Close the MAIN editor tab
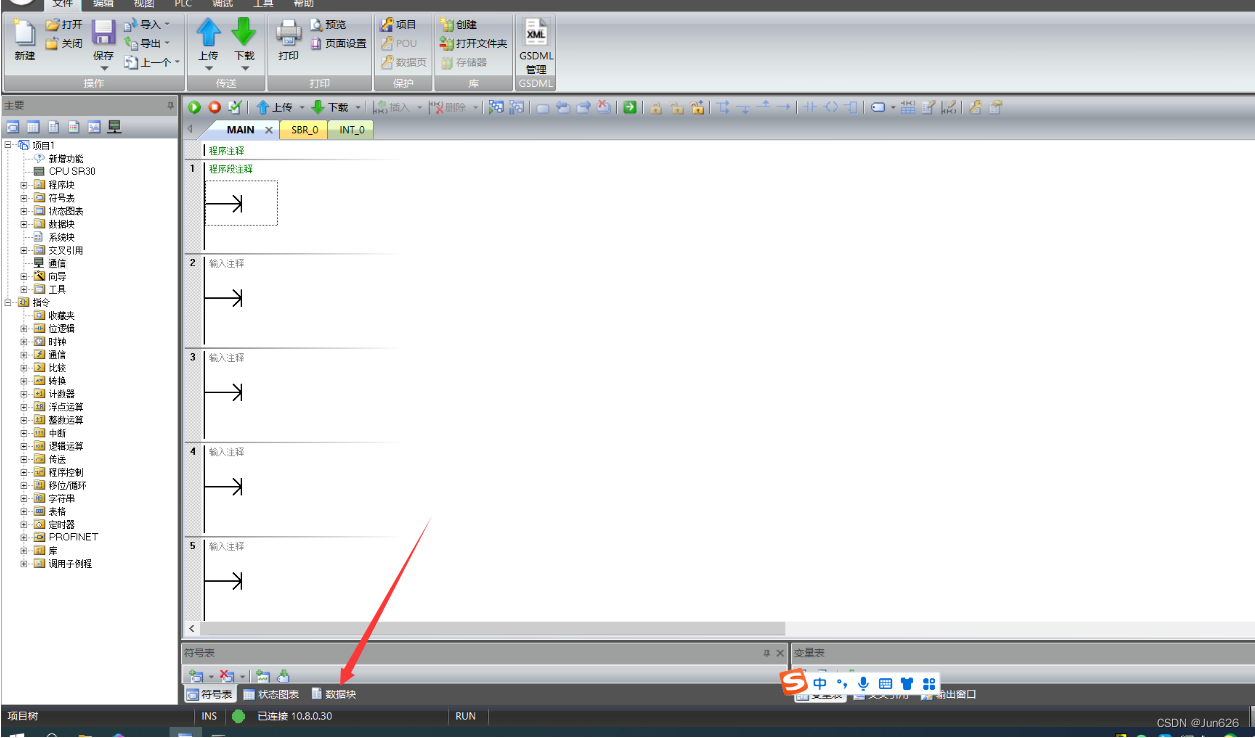Screen dimensions: 1255x738 pyautogui.click(x=269, y=130)
